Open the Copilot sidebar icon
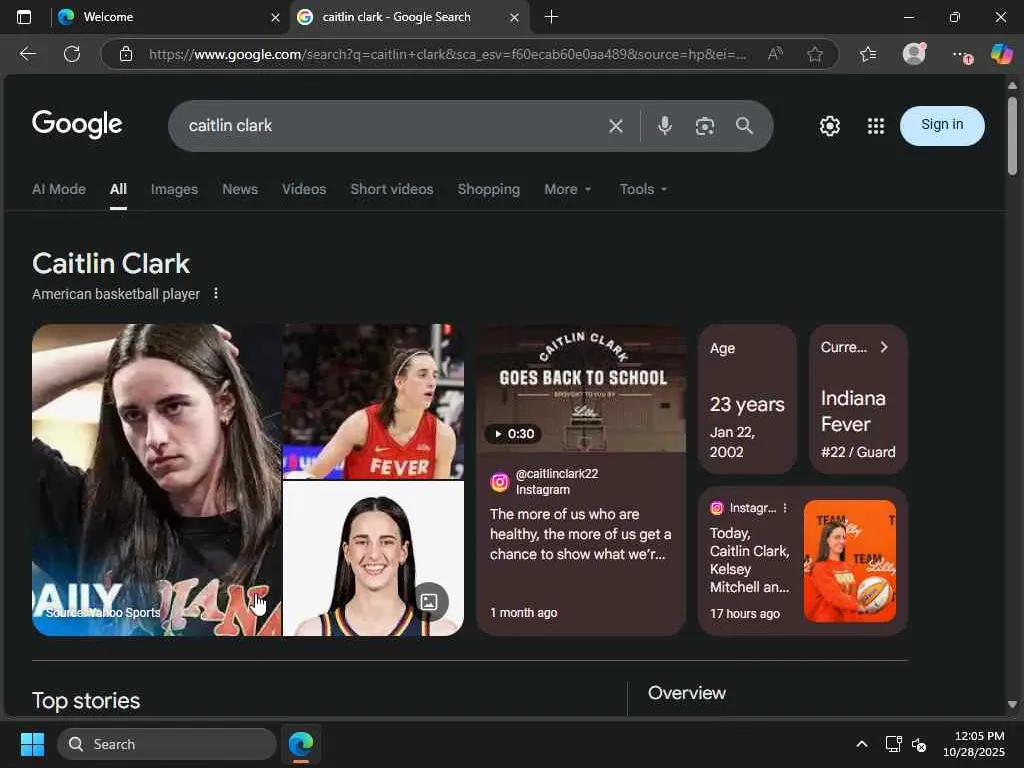The height and width of the screenshot is (768, 1024). point(1002,54)
